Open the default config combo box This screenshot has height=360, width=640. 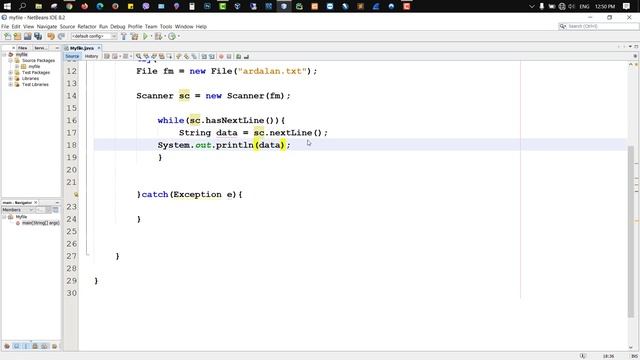[94, 36]
